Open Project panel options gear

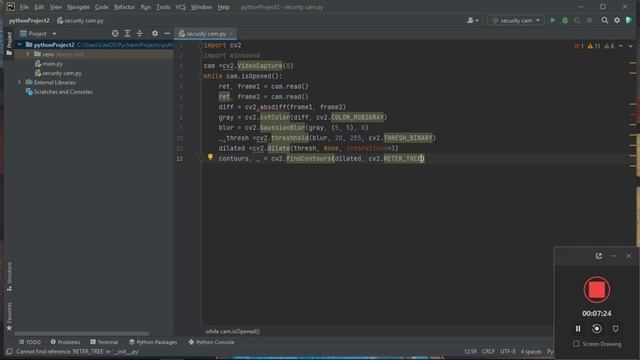coord(155,33)
